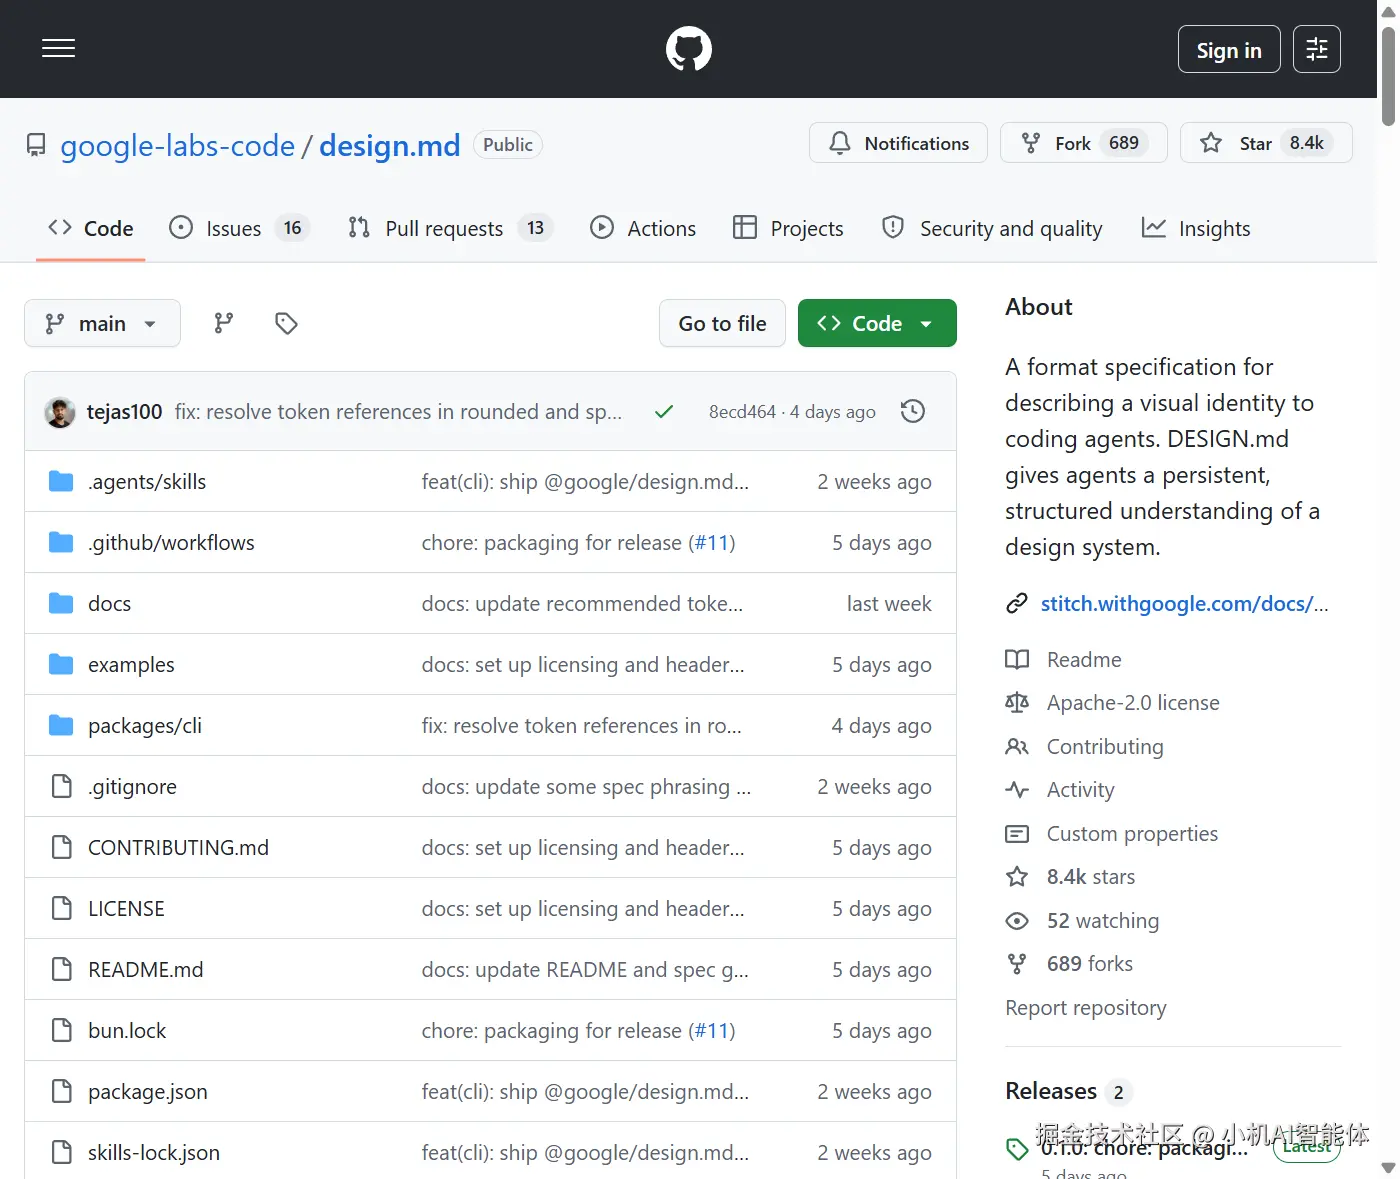The width and height of the screenshot is (1400, 1179).
Task: Open tejas100 avatar image
Action: tap(60, 412)
